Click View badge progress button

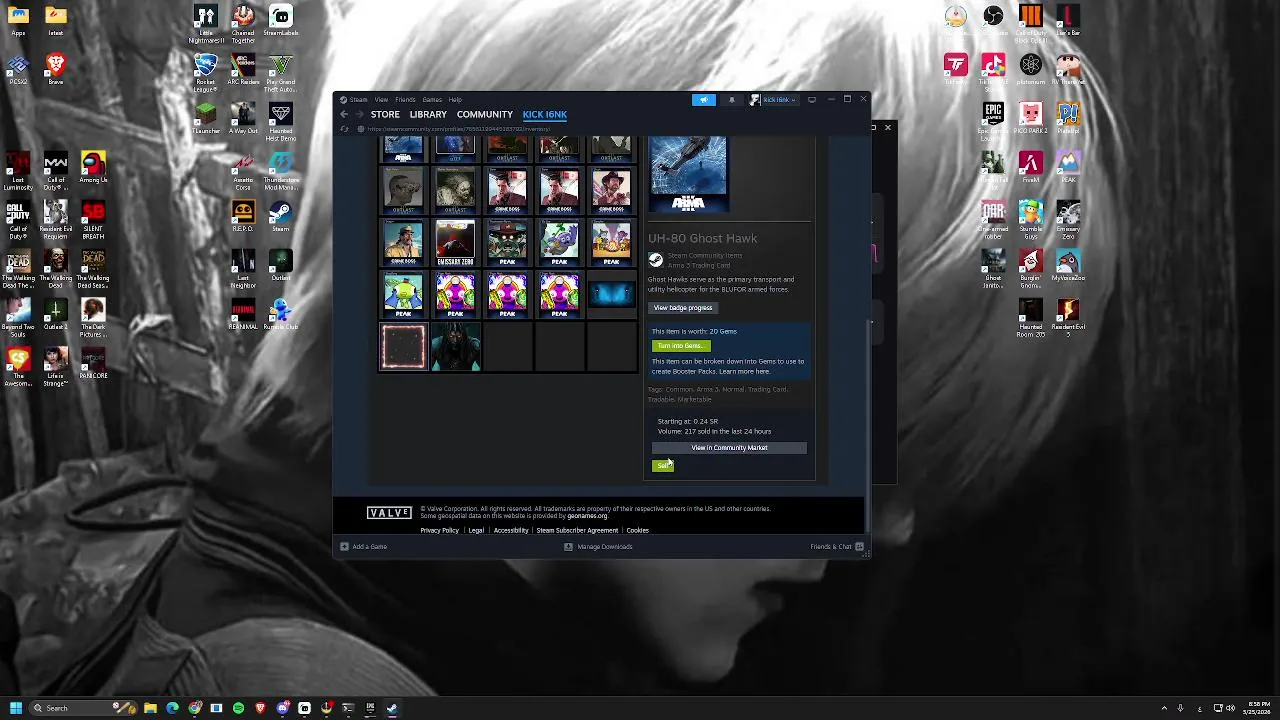click(x=683, y=308)
